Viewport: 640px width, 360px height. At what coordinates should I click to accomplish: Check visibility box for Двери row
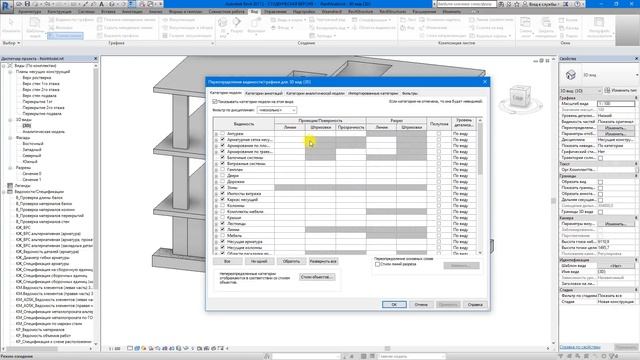tap(222, 176)
